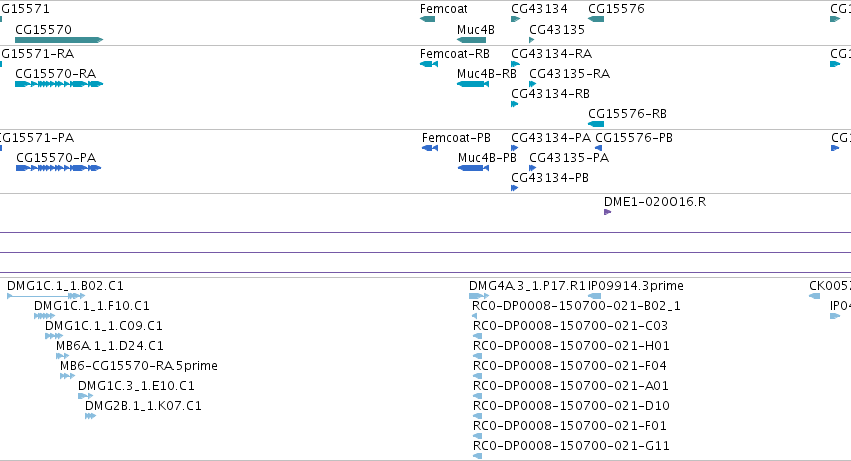Click the CG15570-RA transcript label text

tap(55, 74)
